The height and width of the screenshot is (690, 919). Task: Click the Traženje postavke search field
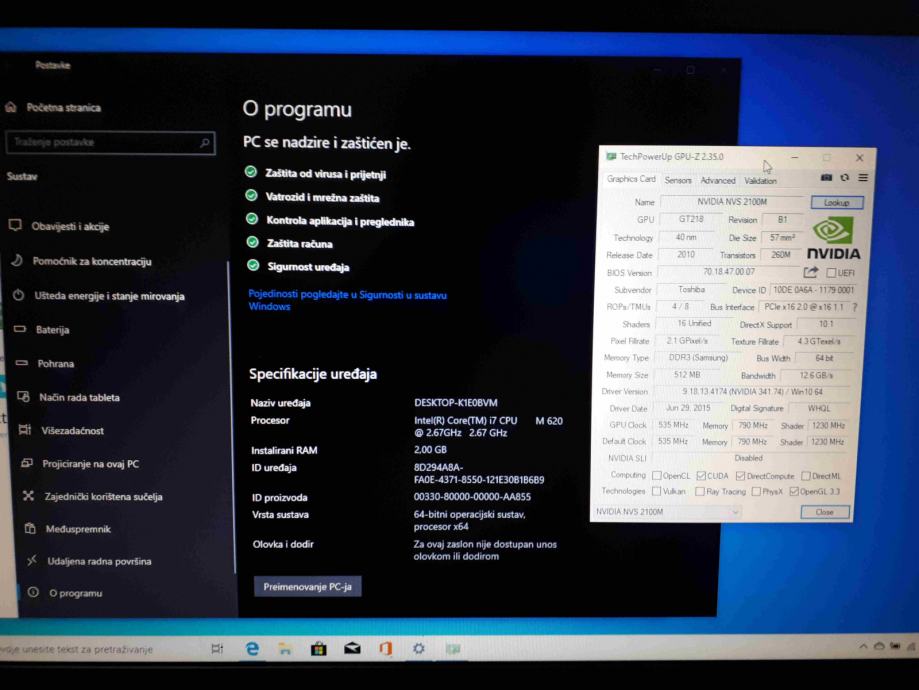click(x=110, y=142)
